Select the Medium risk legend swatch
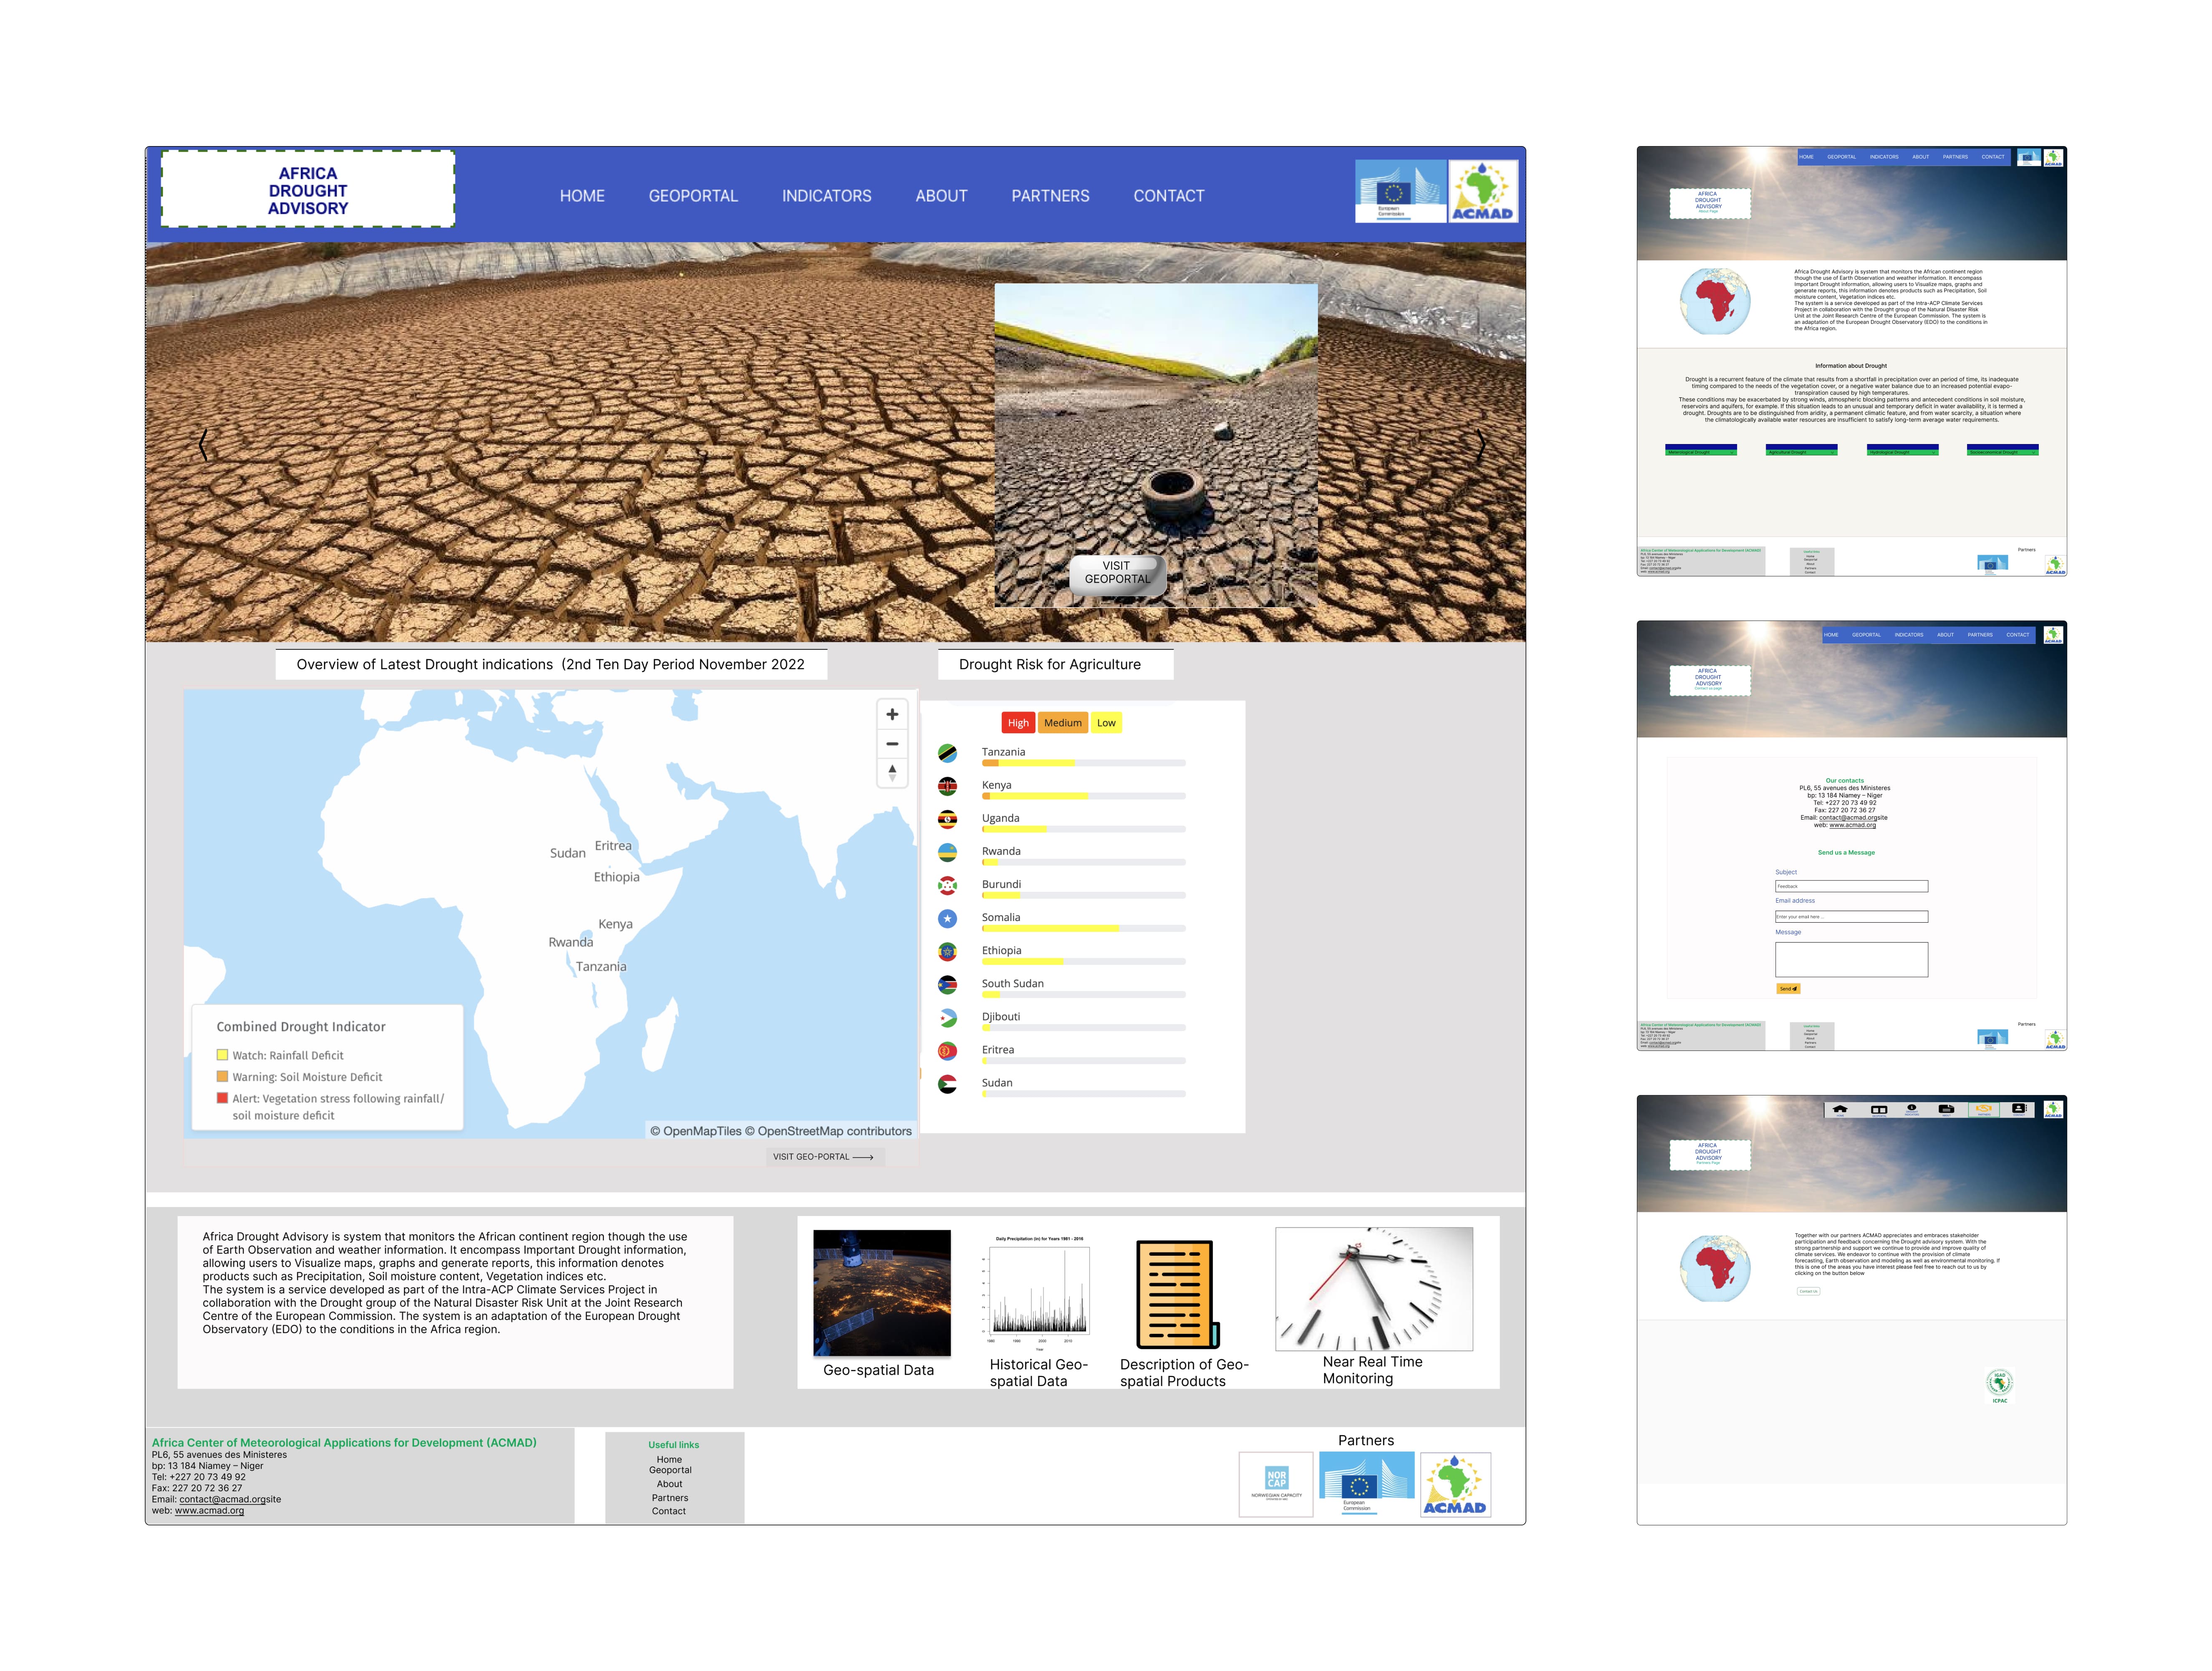The image size is (2212, 1671). pyautogui.click(x=1062, y=723)
